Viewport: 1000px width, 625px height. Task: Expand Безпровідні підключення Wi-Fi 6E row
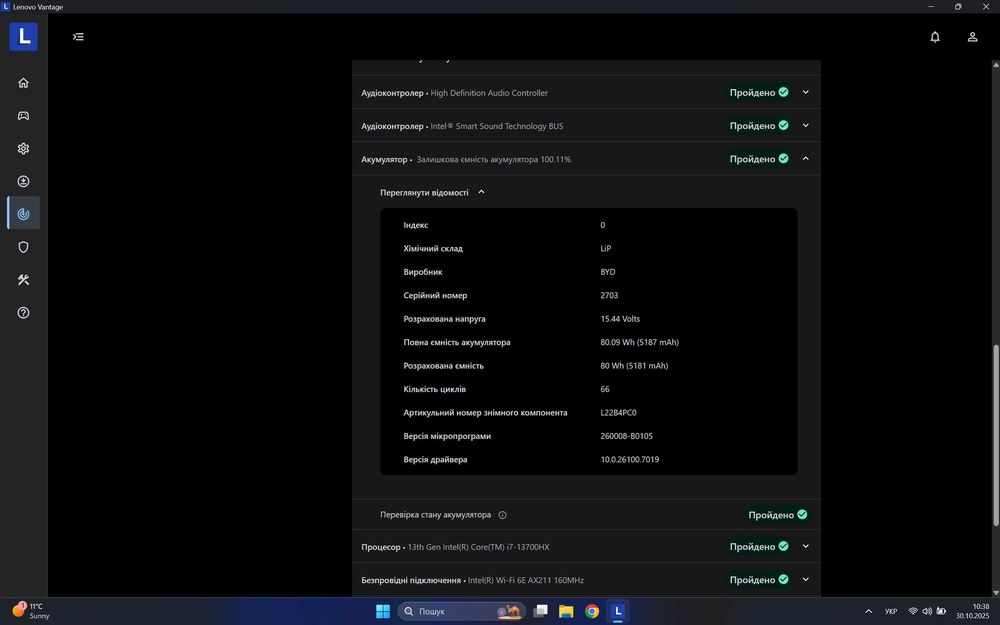[x=805, y=580]
